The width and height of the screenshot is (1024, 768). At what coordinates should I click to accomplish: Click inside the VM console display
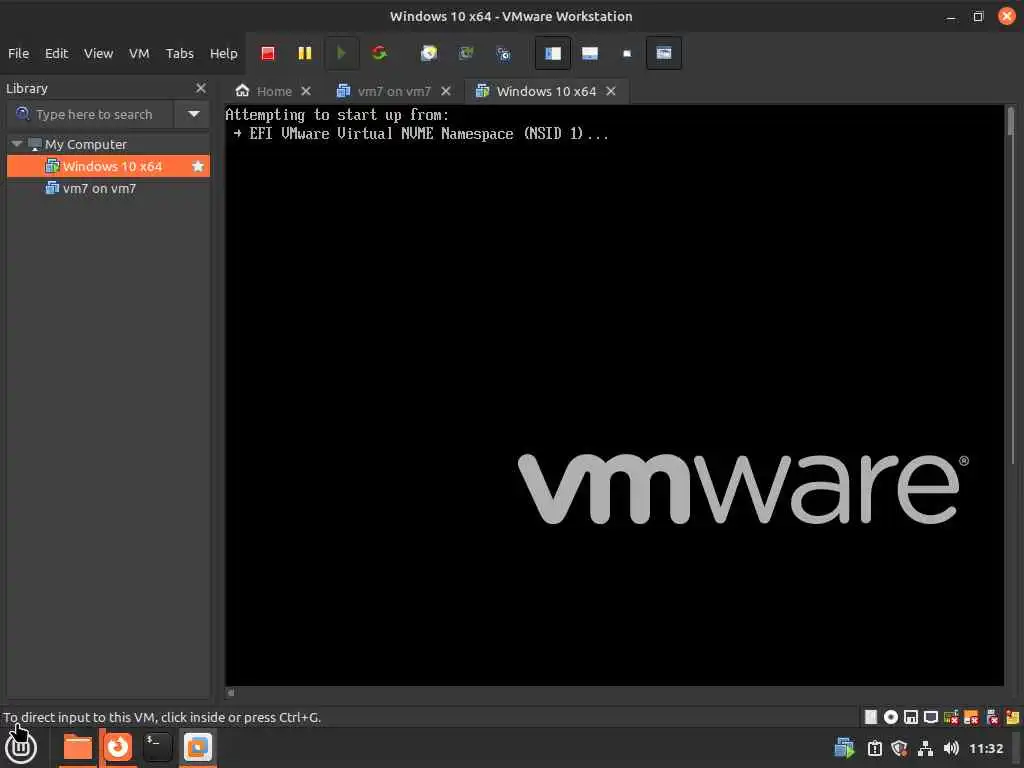[614, 395]
